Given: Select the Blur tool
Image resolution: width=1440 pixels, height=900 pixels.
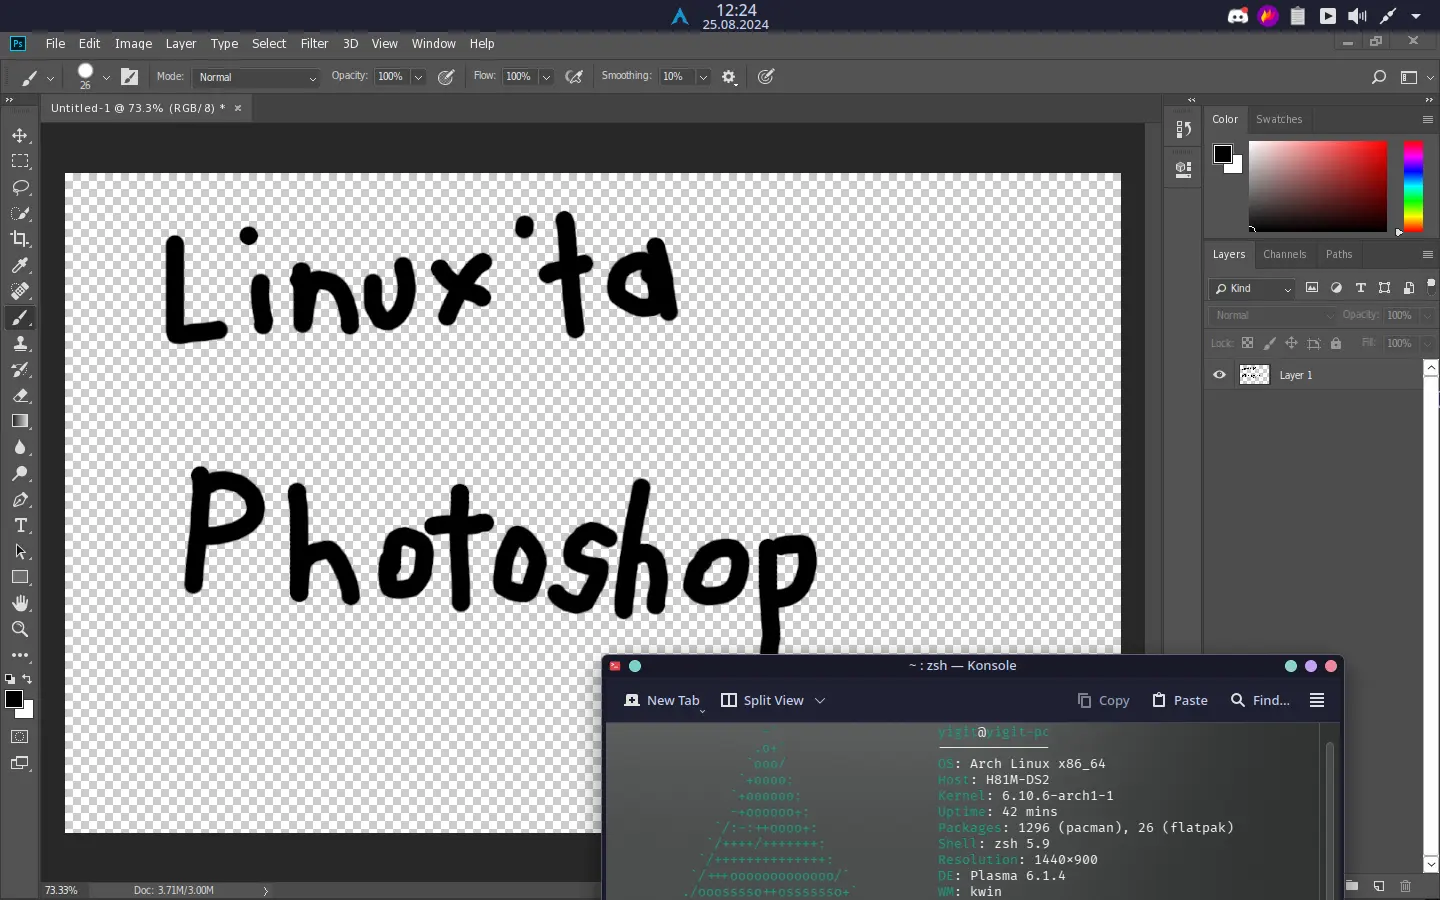Looking at the screenshot, I should pyautogui.click(x=20, y=447).
